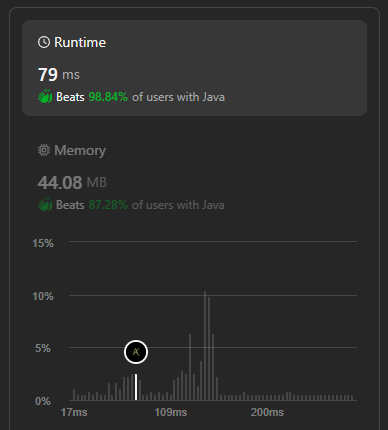Image resolution: width=388 pixels, height=430 pixels.
Task: Click the 200ms axis label
Action: click(267, 412)
